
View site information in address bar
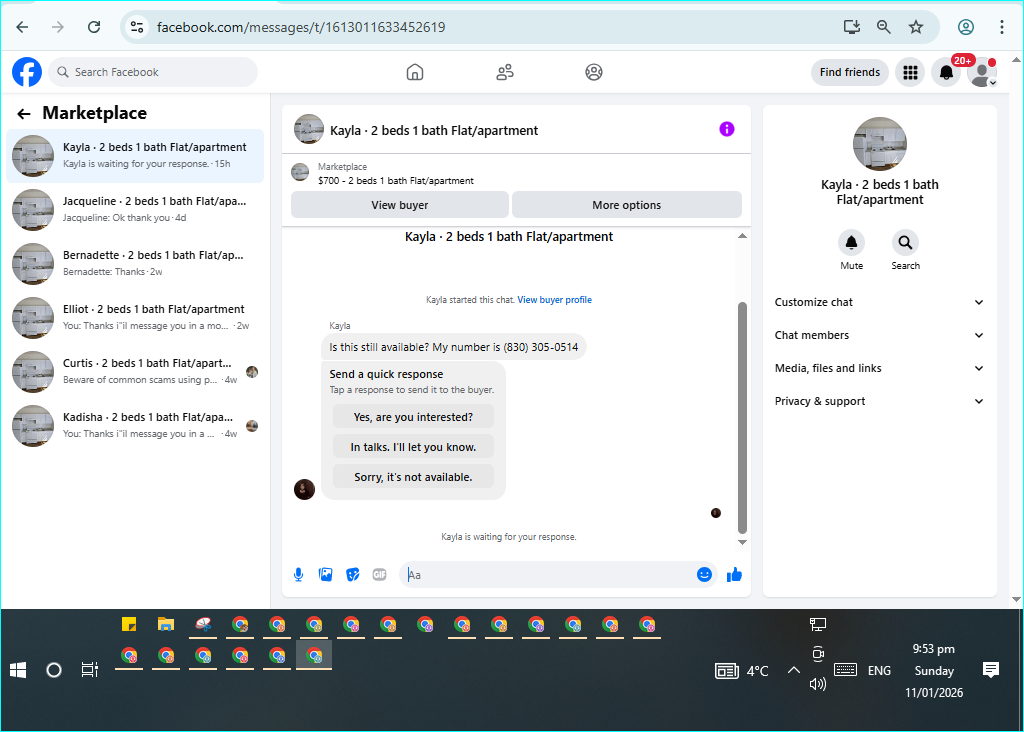click(136, 27)
